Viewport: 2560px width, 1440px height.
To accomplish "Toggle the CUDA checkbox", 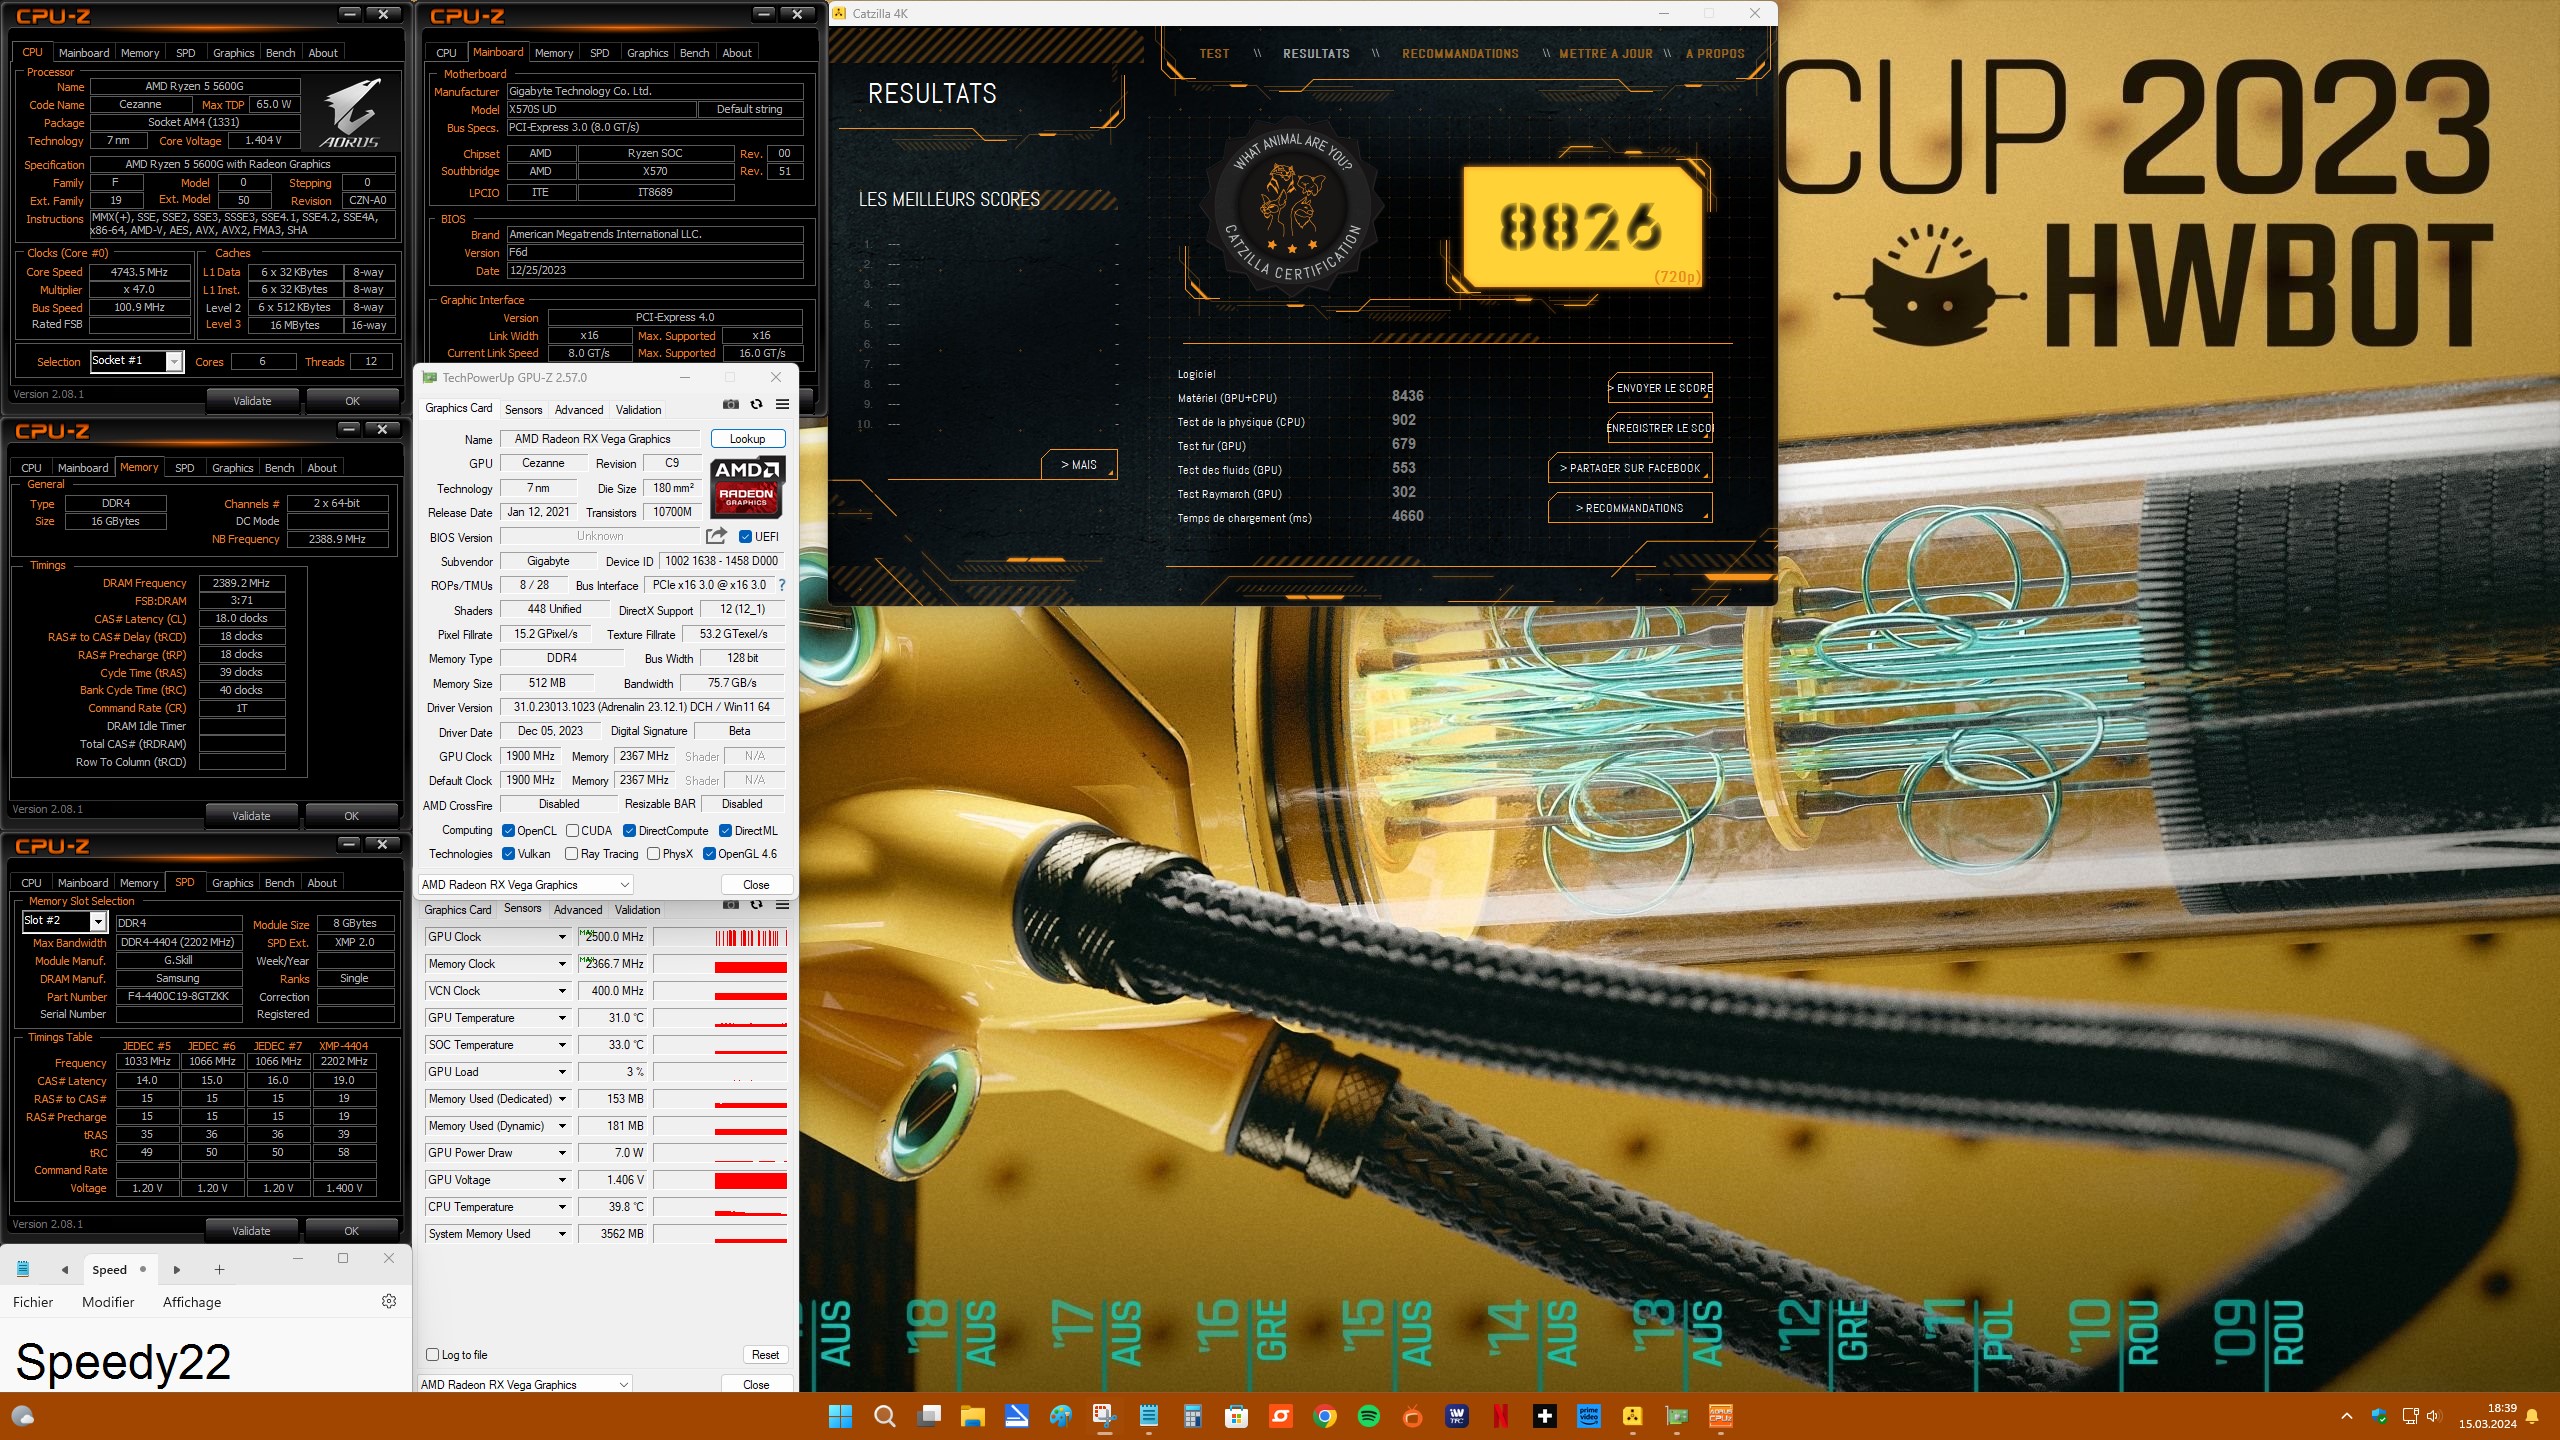I will pos(573,831).
